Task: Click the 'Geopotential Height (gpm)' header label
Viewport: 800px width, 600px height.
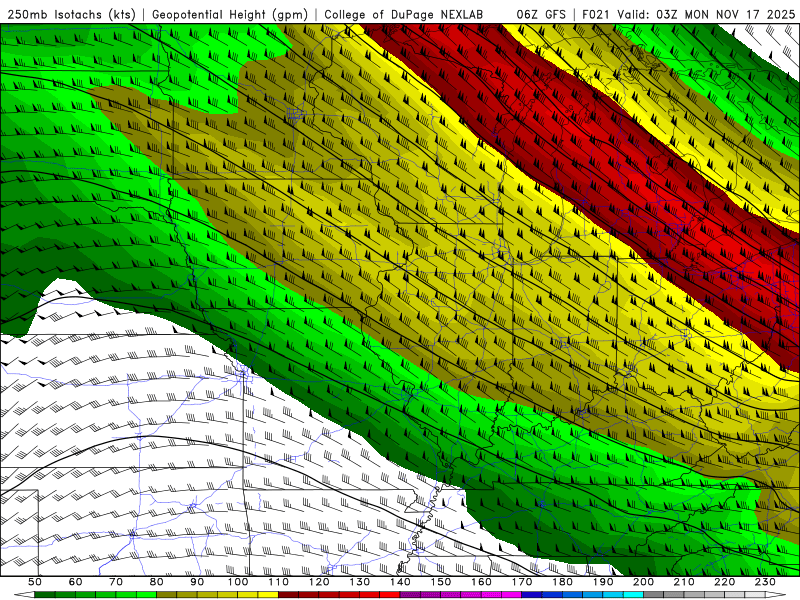Action: pyautogui.click(x=230, y=14)
